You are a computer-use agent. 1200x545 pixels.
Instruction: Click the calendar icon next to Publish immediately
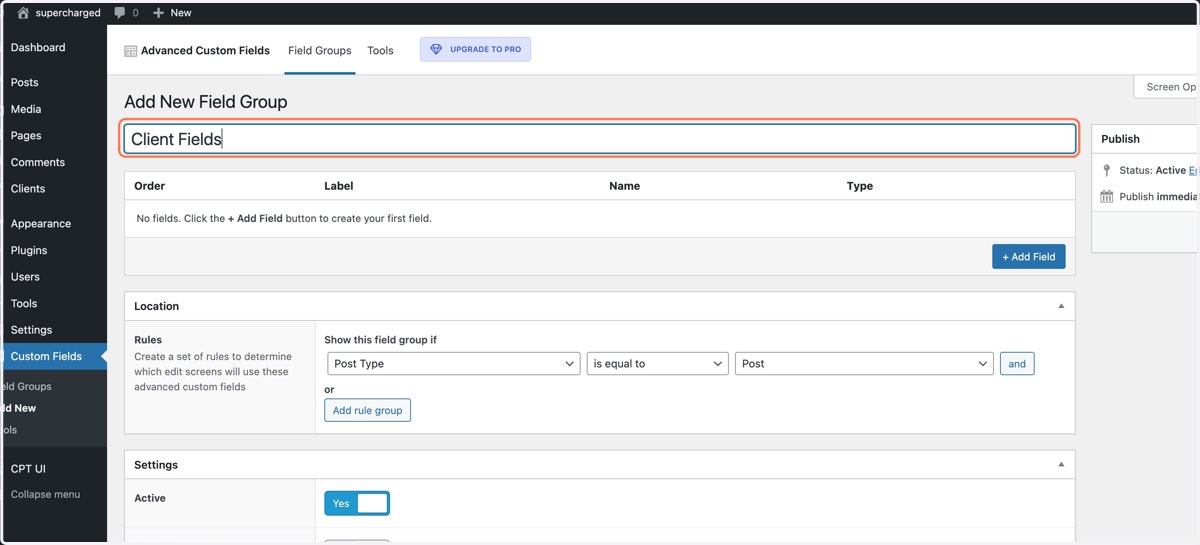[x=1106, y=197]
